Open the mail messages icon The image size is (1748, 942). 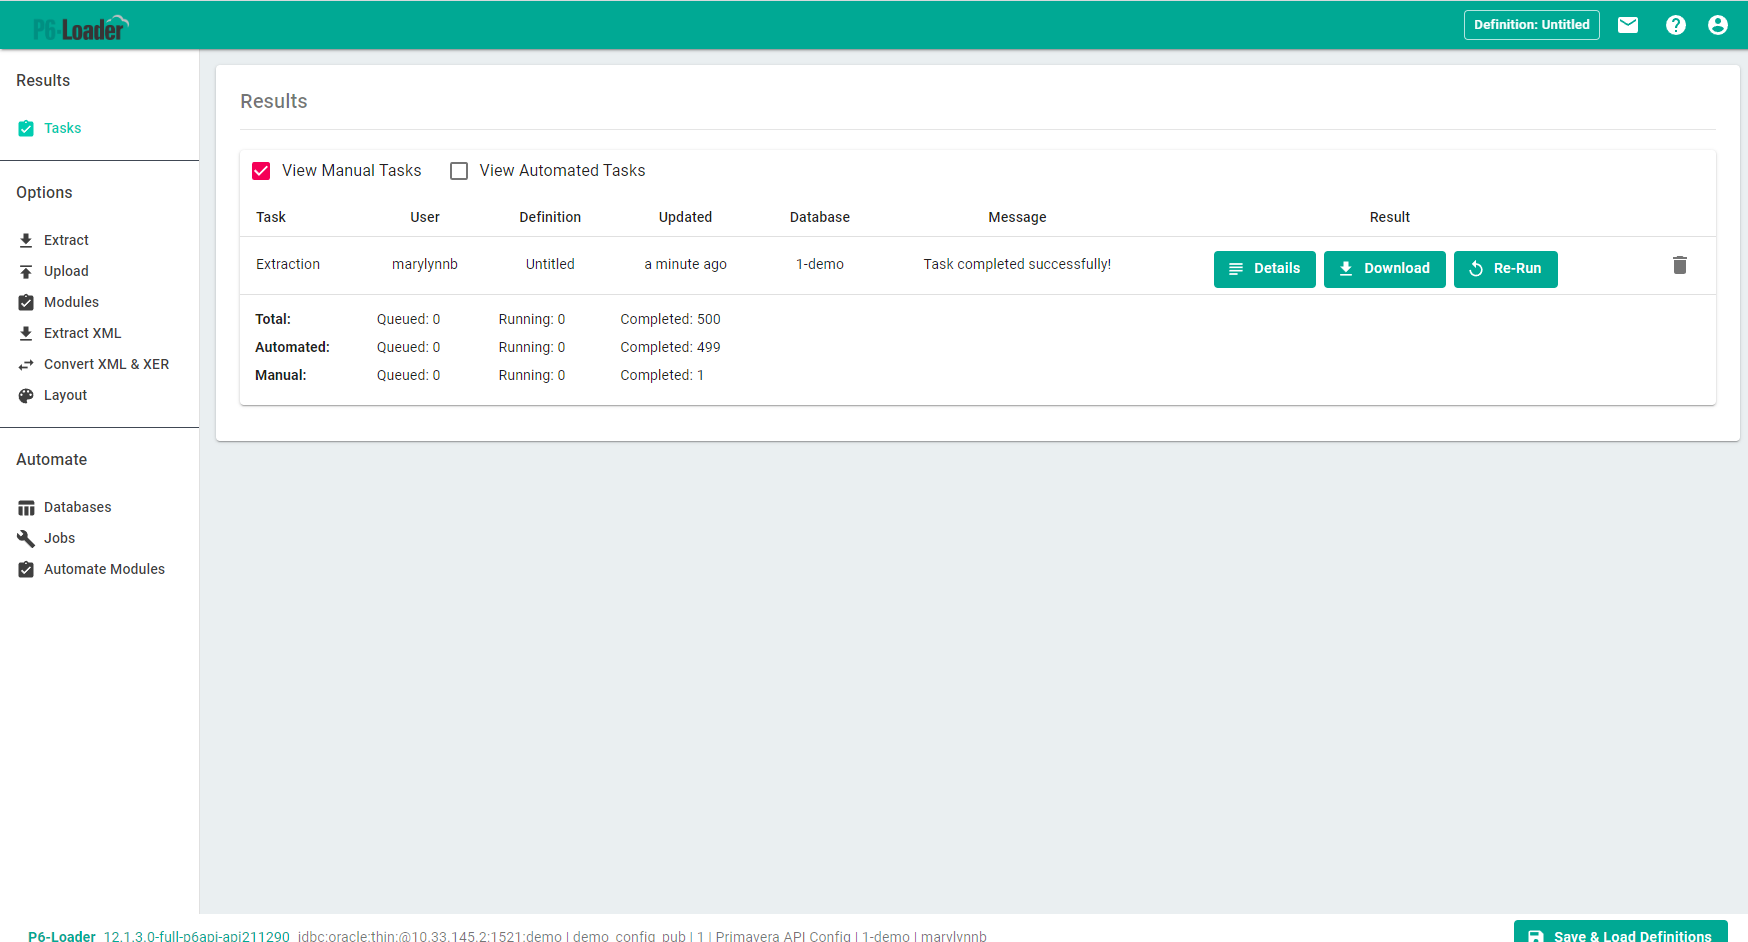pyautogui.click(x=1628, y=25)
